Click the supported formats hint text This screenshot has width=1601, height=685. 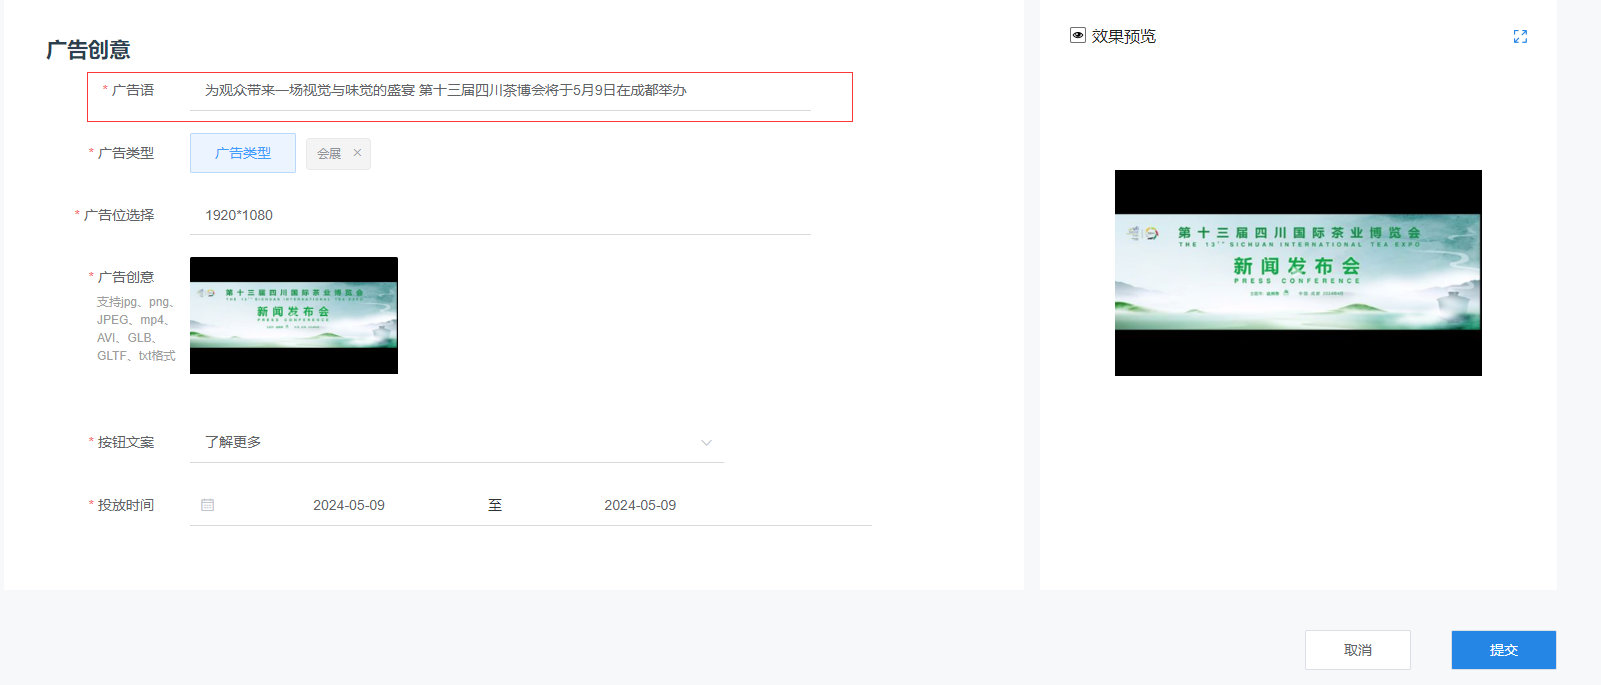(x=136, y=328)
